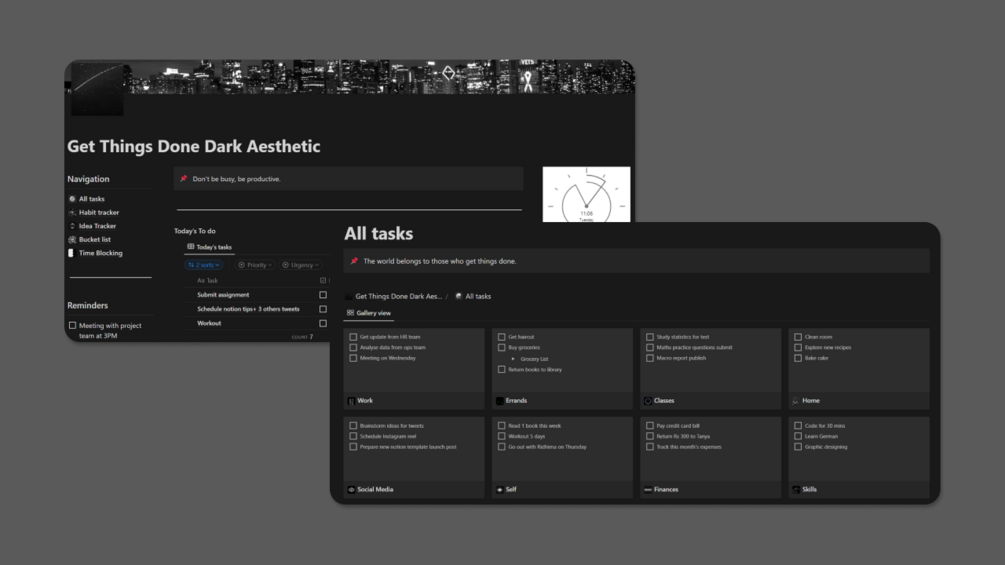1005x565 pixels.
Task: Open the 2 sorts dropdown
Action: tap(203, 265)
